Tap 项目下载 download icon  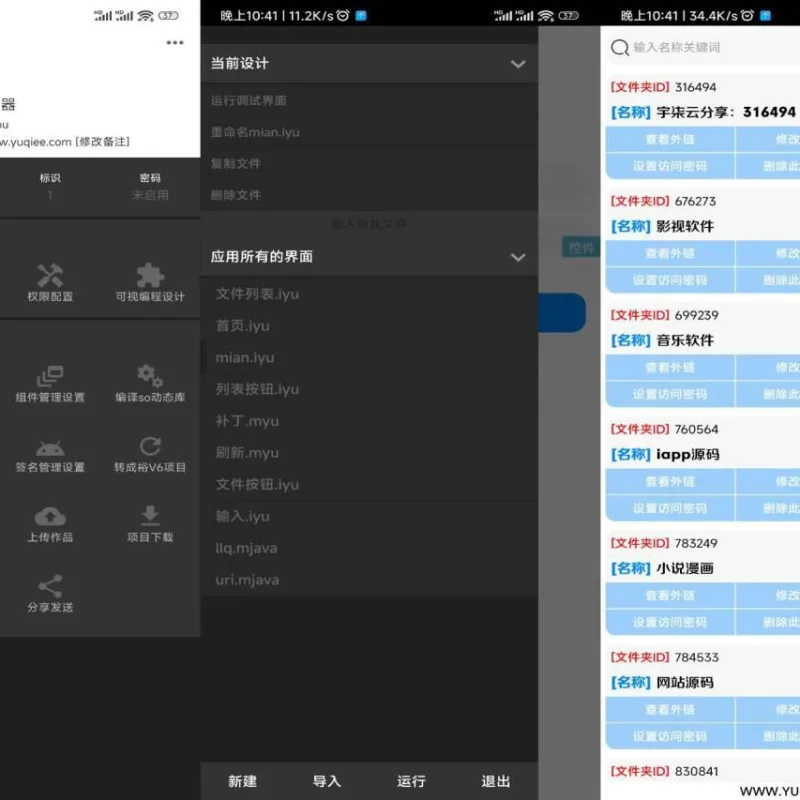(x=150, y=516)
